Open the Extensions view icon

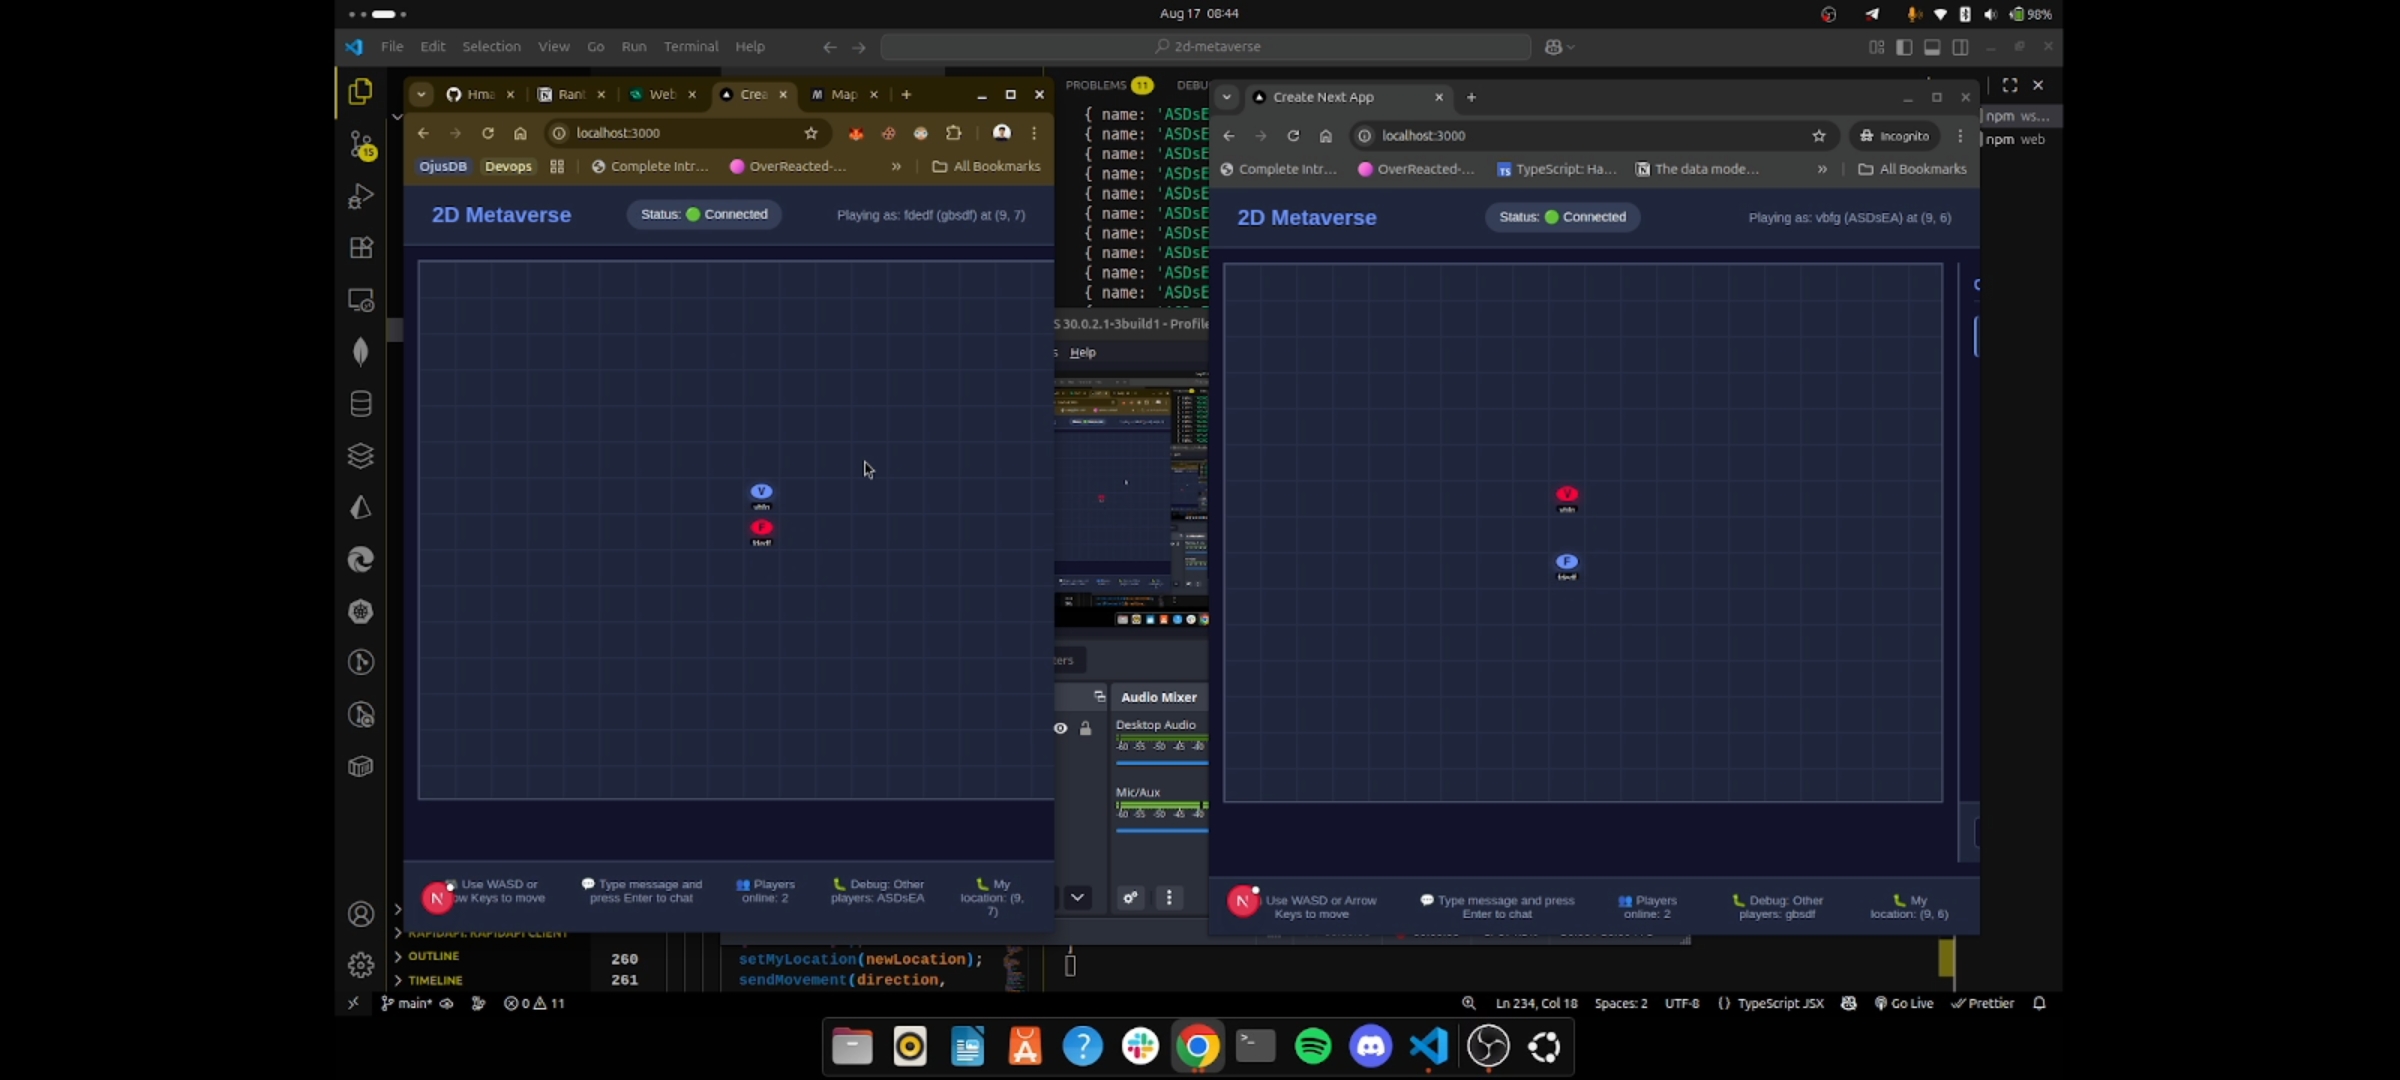pyautogui.click(x=360, y=248)
